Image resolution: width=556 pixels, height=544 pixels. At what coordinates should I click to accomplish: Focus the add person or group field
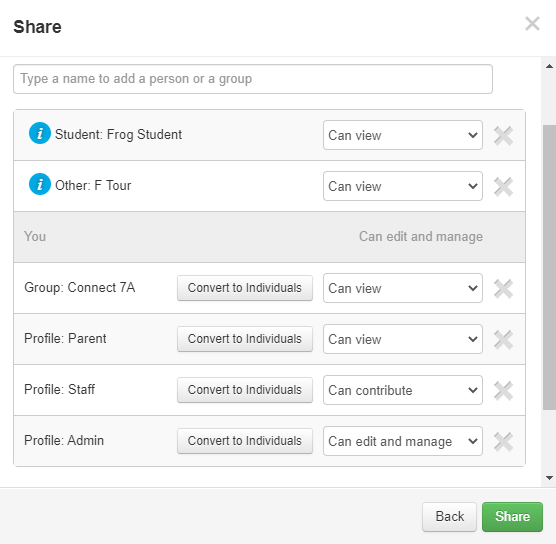pos(253,79)
